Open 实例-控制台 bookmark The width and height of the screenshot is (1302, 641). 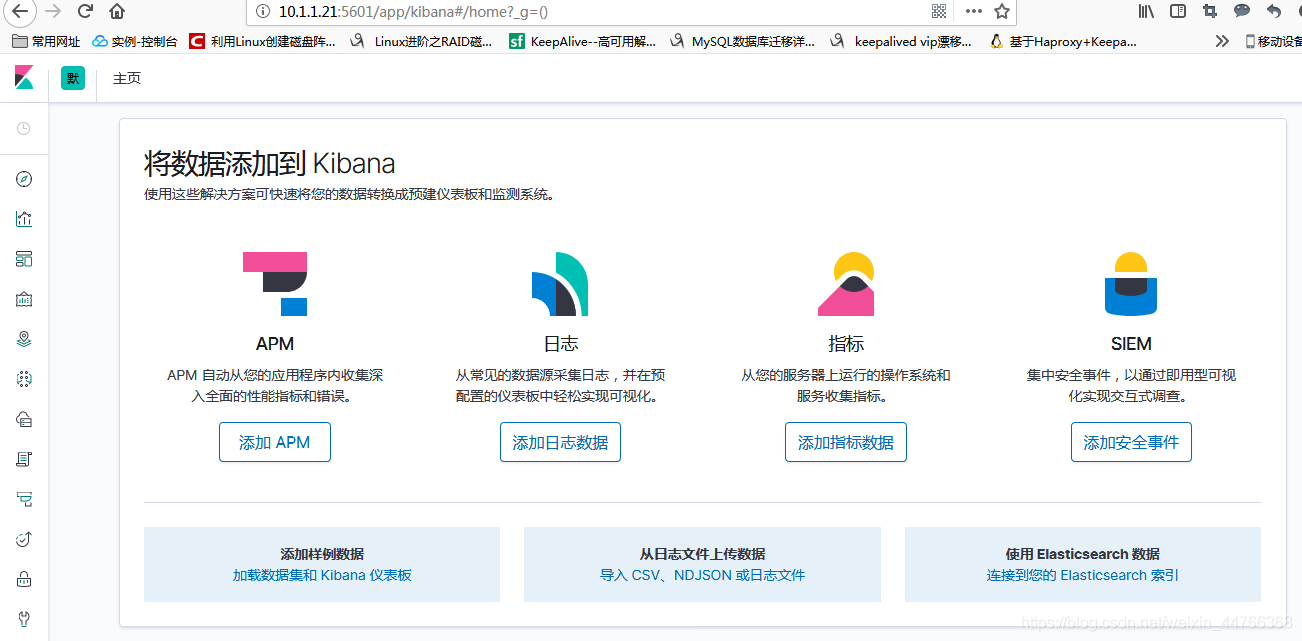click(x=134, y=41)
